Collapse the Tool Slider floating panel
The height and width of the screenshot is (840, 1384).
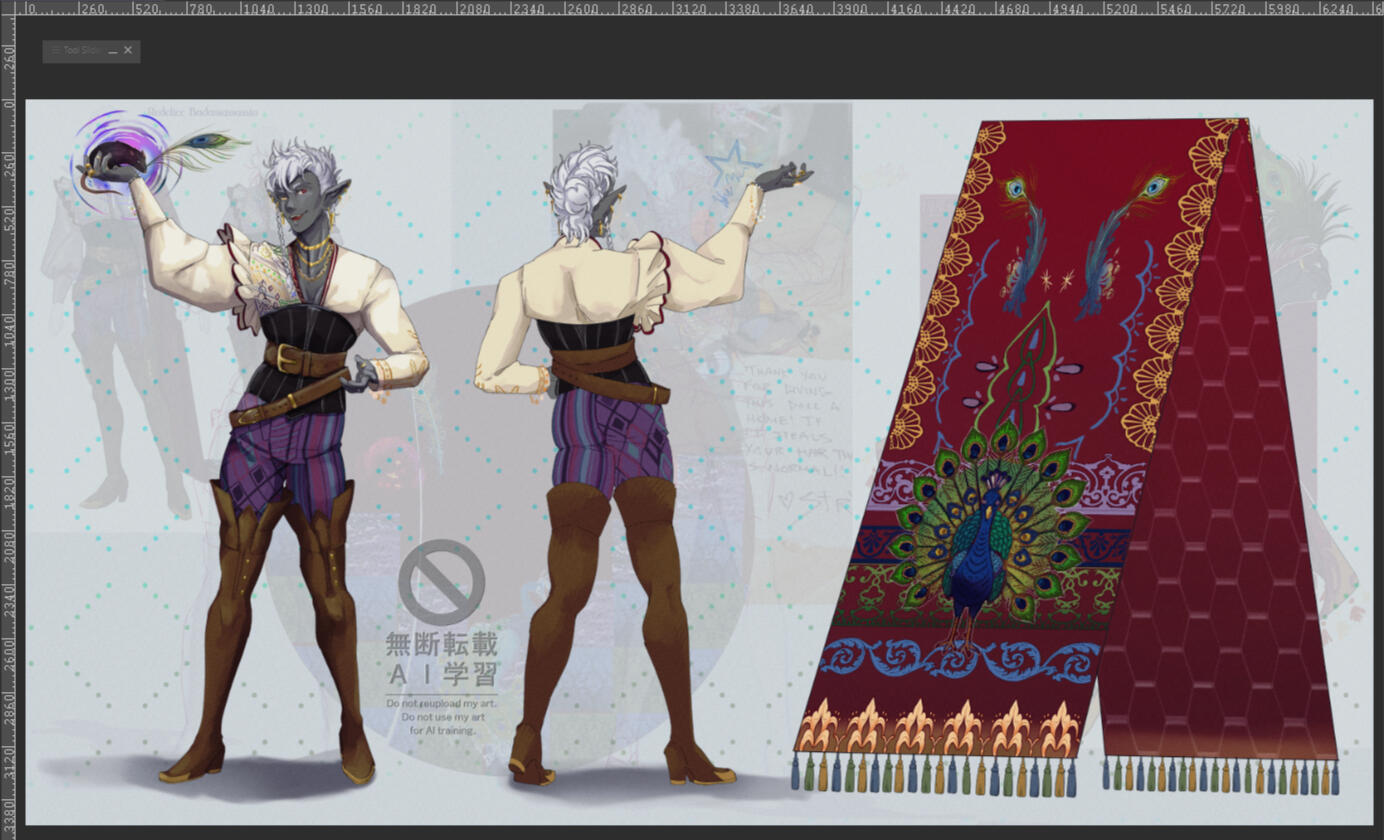[x=113, y=51]
